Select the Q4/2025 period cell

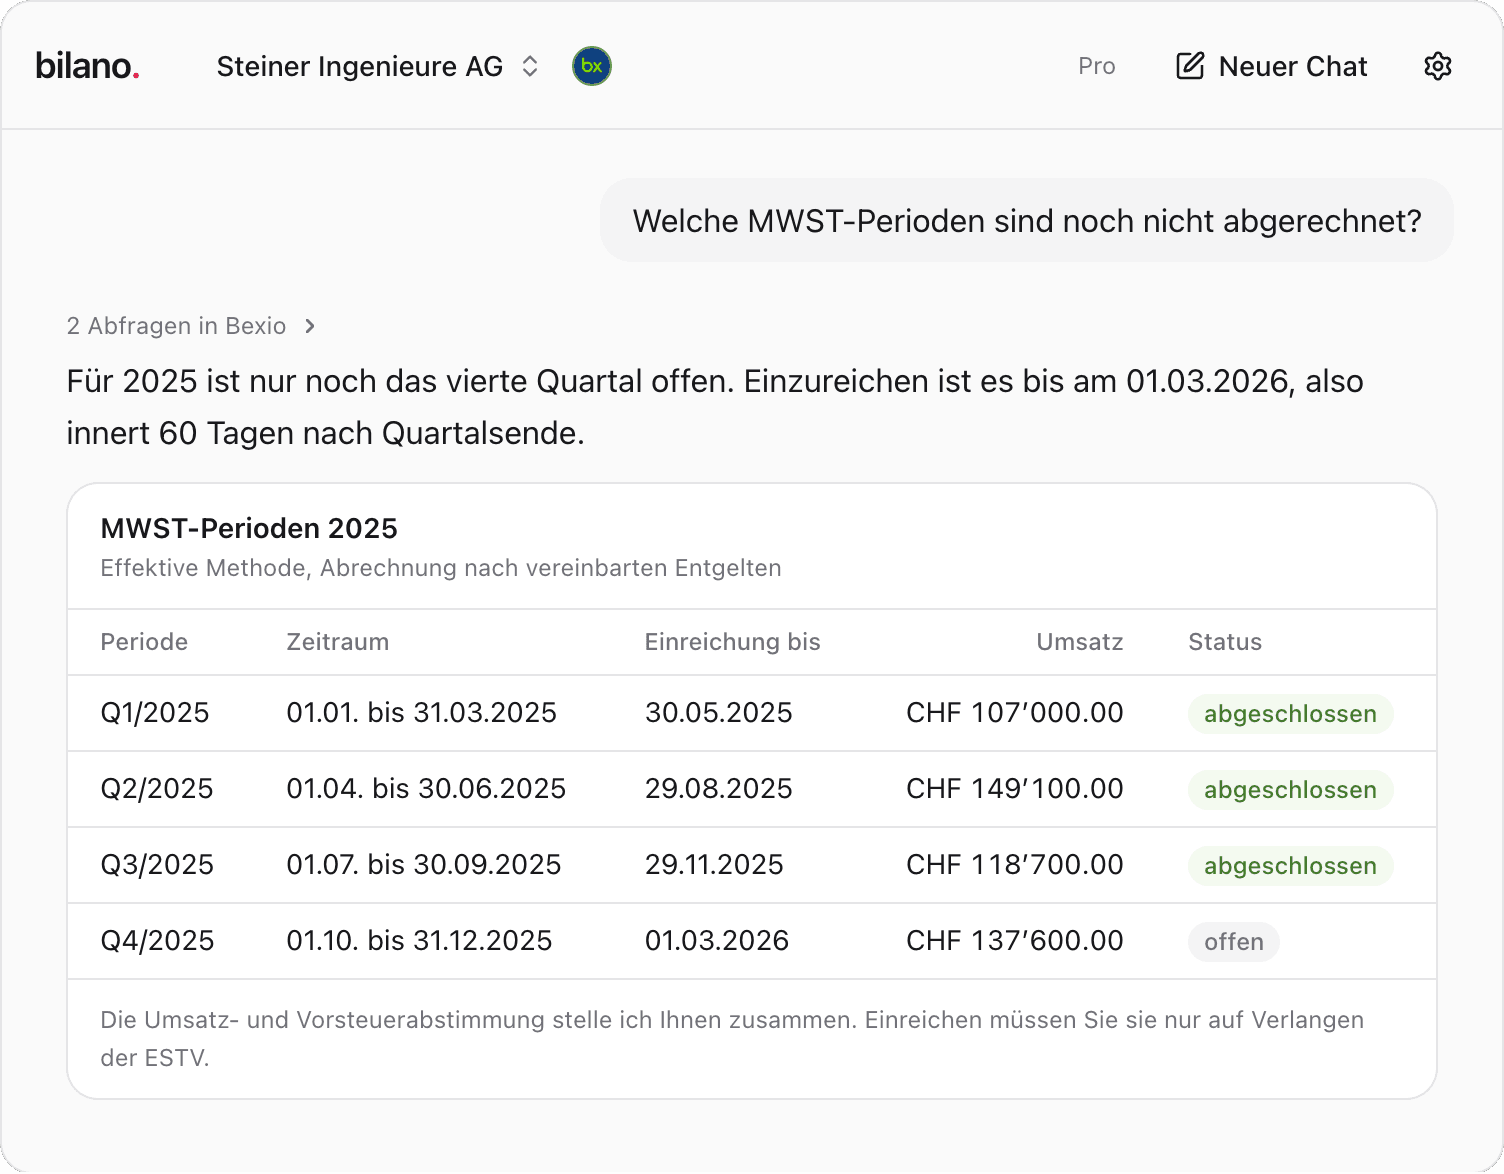point(157,941)
